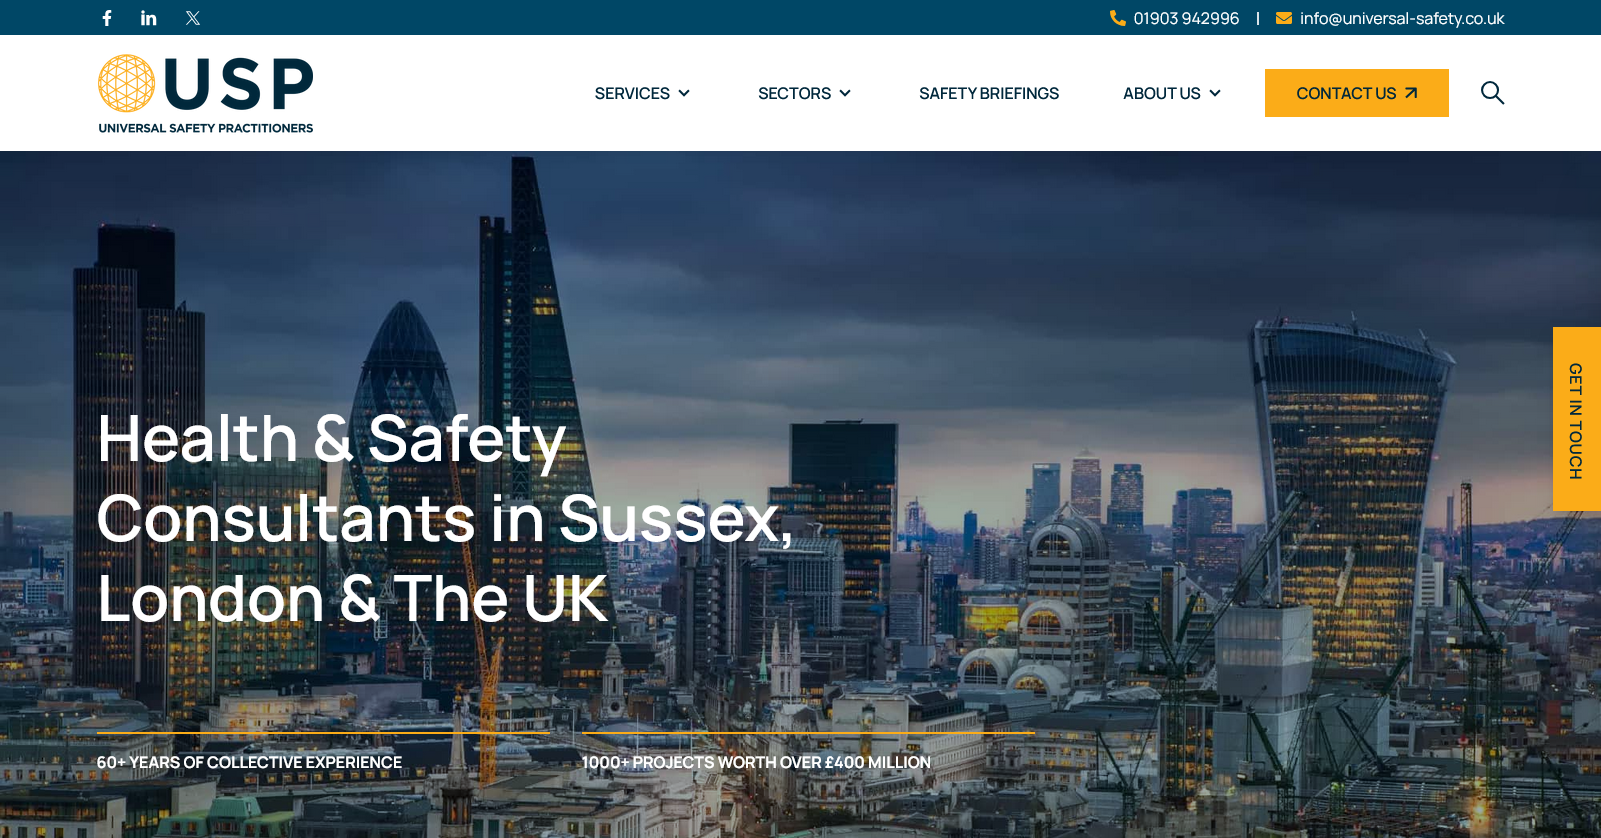Click the orange phone handset icon
The width and height of the screenshot is (1601, 838).
(1117, 18)
